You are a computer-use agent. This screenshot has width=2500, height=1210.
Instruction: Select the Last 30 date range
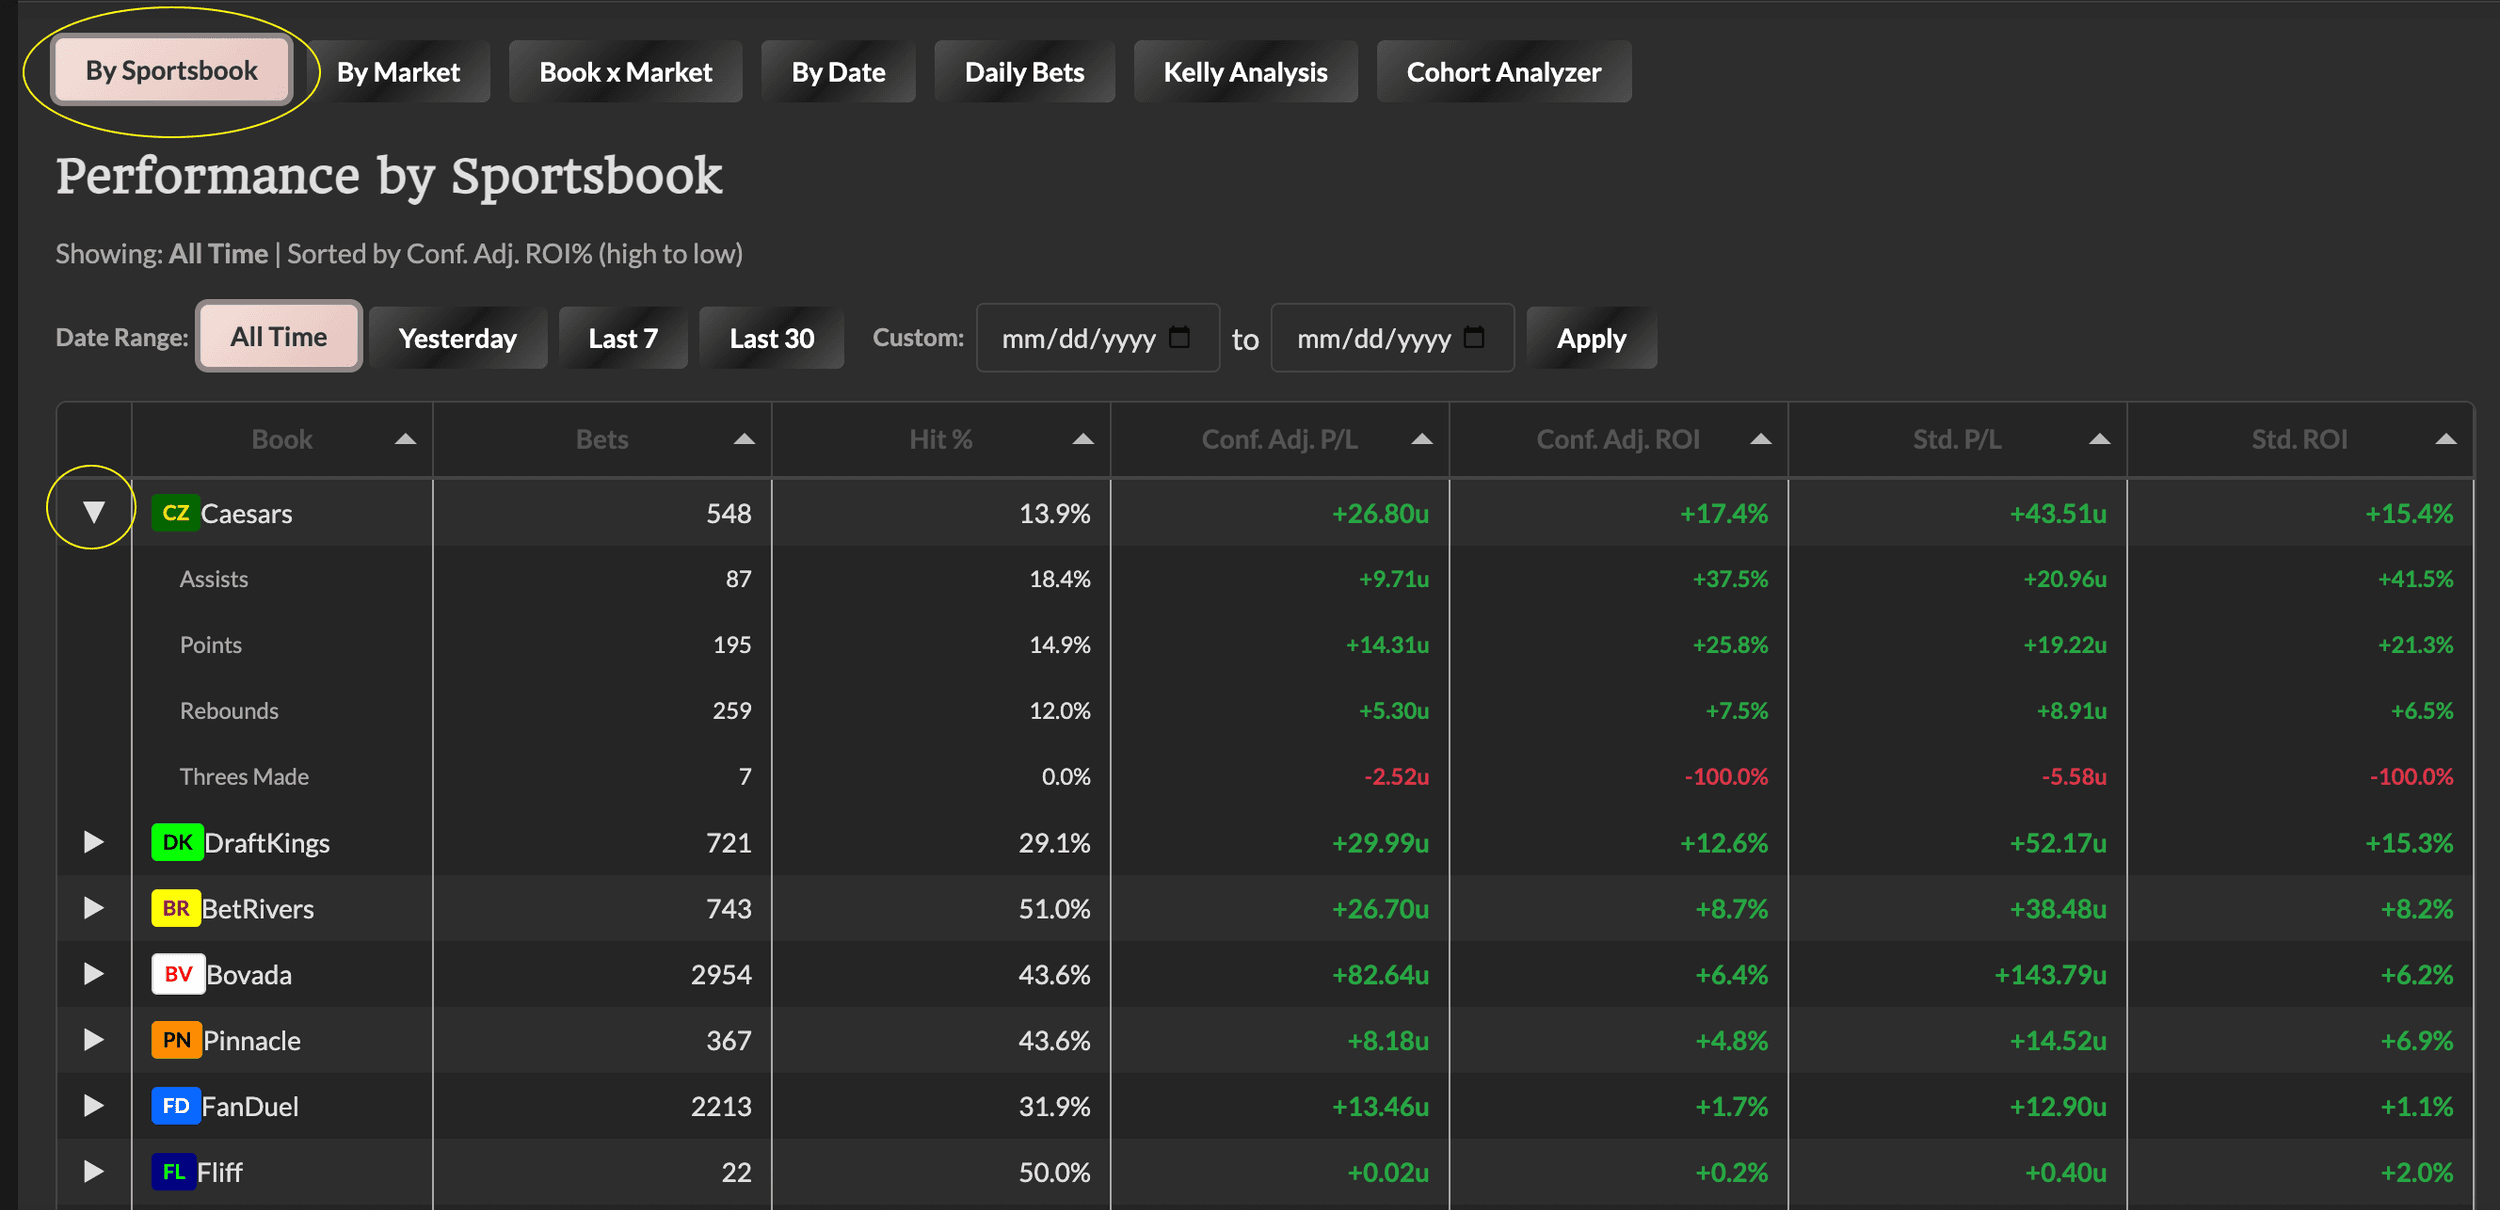coord(771,338)
